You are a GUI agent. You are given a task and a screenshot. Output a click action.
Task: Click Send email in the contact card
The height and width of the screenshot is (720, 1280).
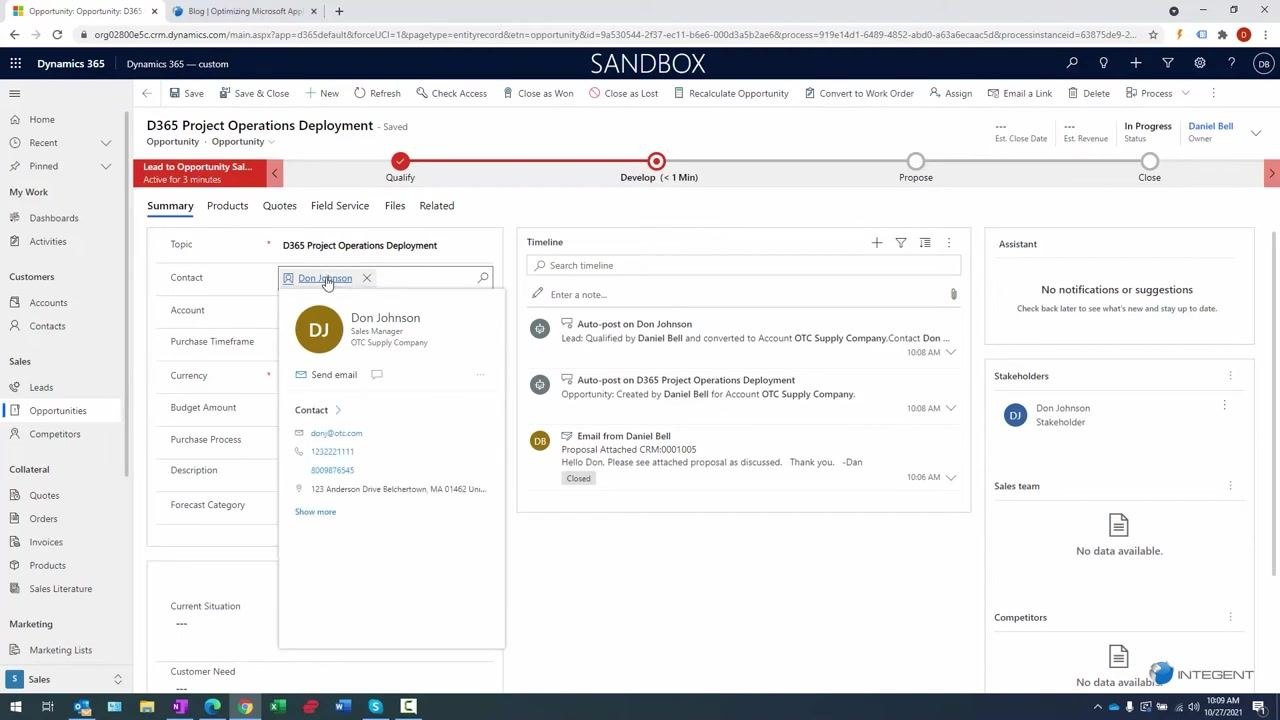tap(326, 374)
